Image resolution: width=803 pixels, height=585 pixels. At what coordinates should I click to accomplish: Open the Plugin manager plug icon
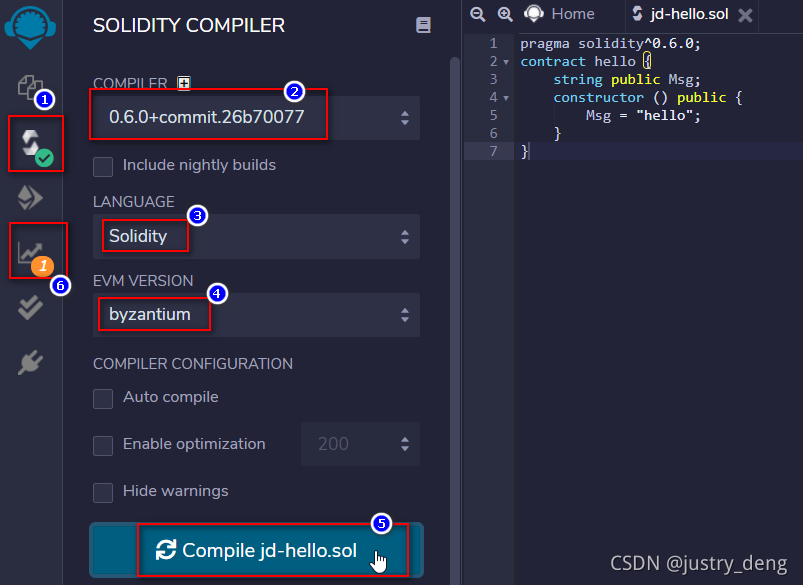tap(30, 363)
